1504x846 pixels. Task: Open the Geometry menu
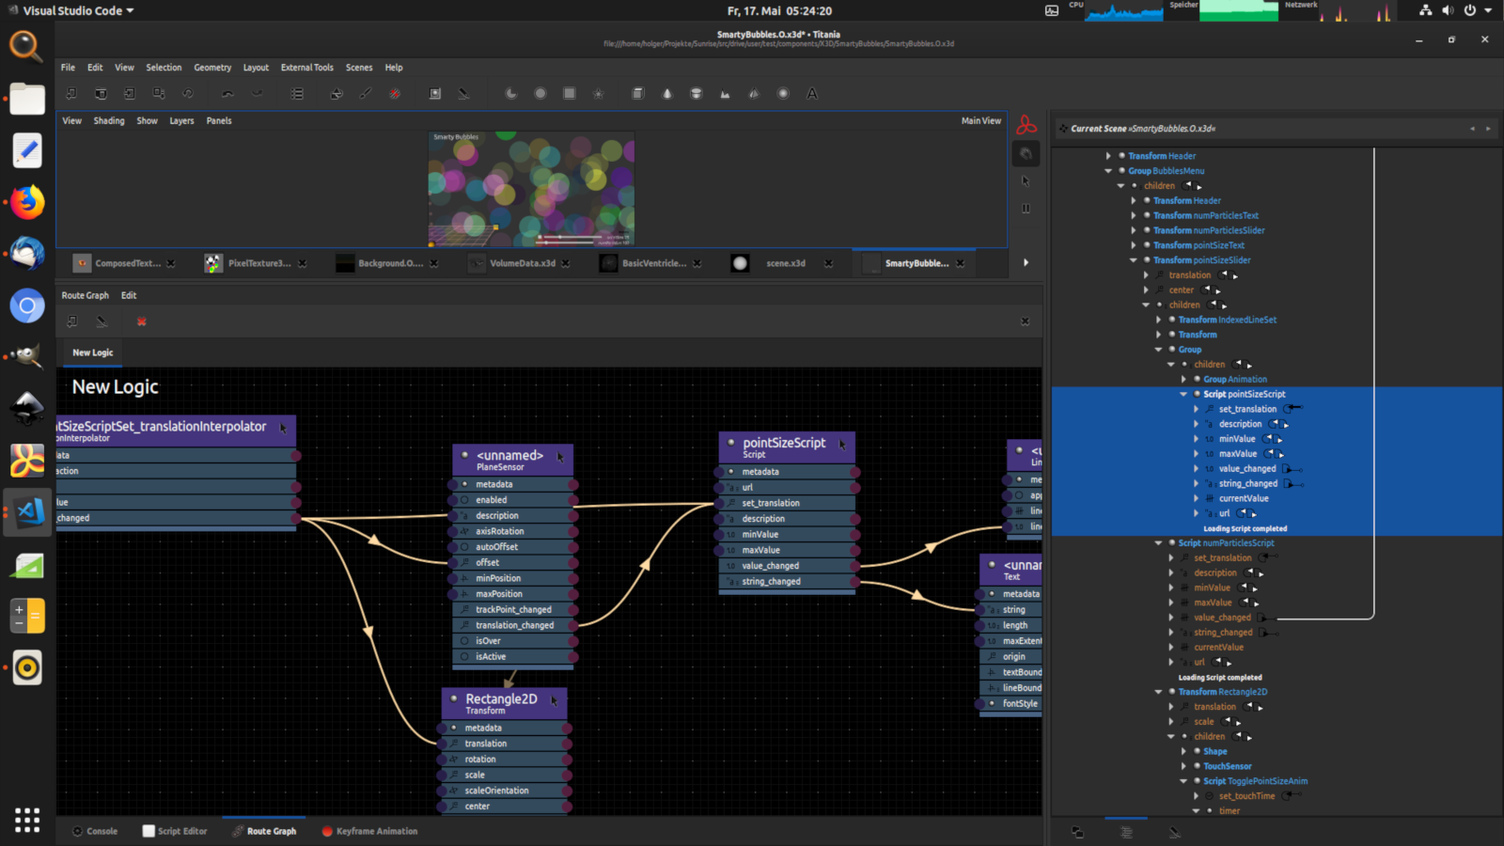[212, 67]
